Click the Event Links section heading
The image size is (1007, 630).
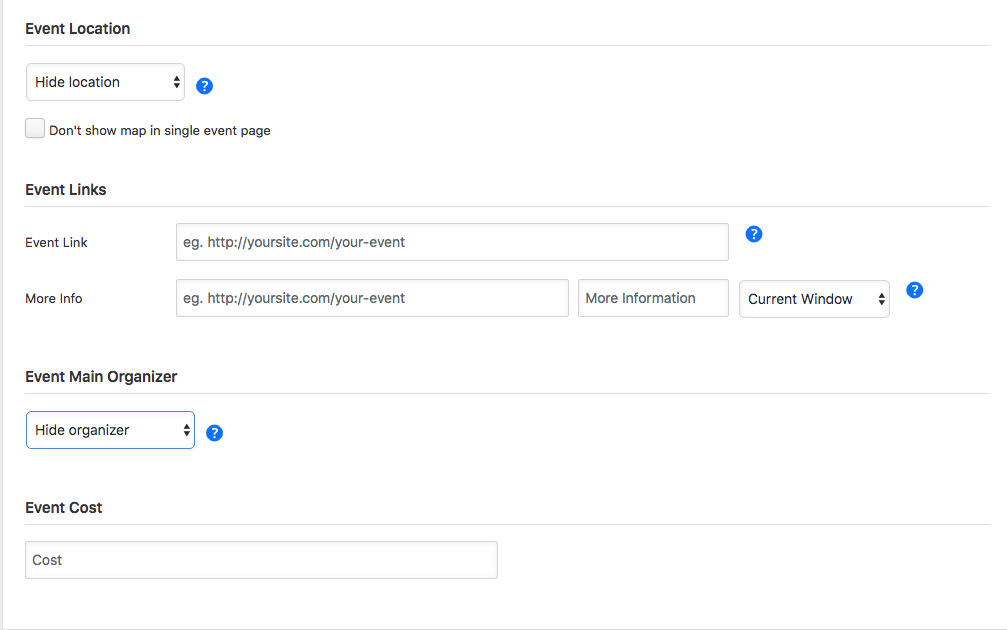66,190
